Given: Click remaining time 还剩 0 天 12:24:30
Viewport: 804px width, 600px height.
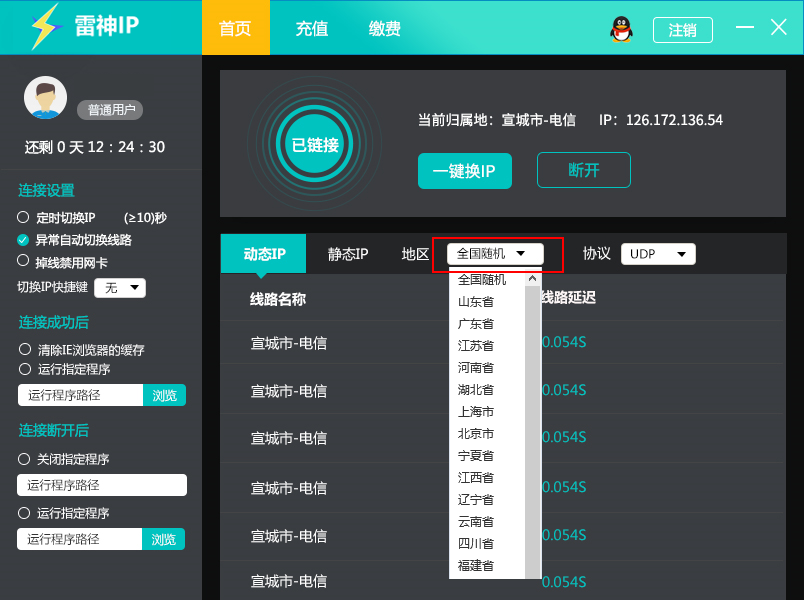Looking at the screenshot, I should 95,147.
